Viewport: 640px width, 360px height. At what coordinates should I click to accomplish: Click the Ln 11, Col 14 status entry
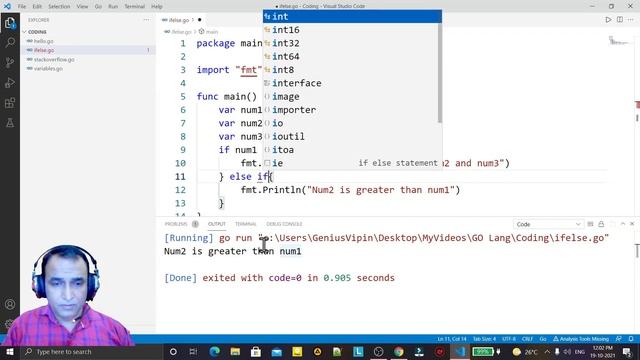tap(452, 339)
